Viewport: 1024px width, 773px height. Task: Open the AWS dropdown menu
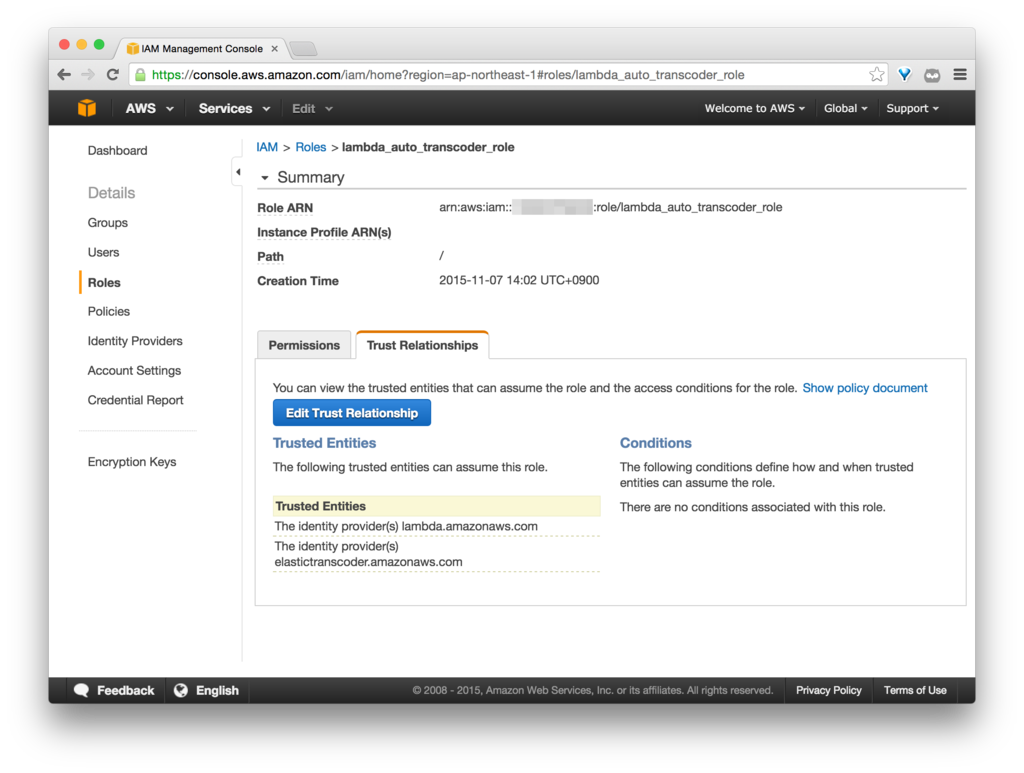150,108
